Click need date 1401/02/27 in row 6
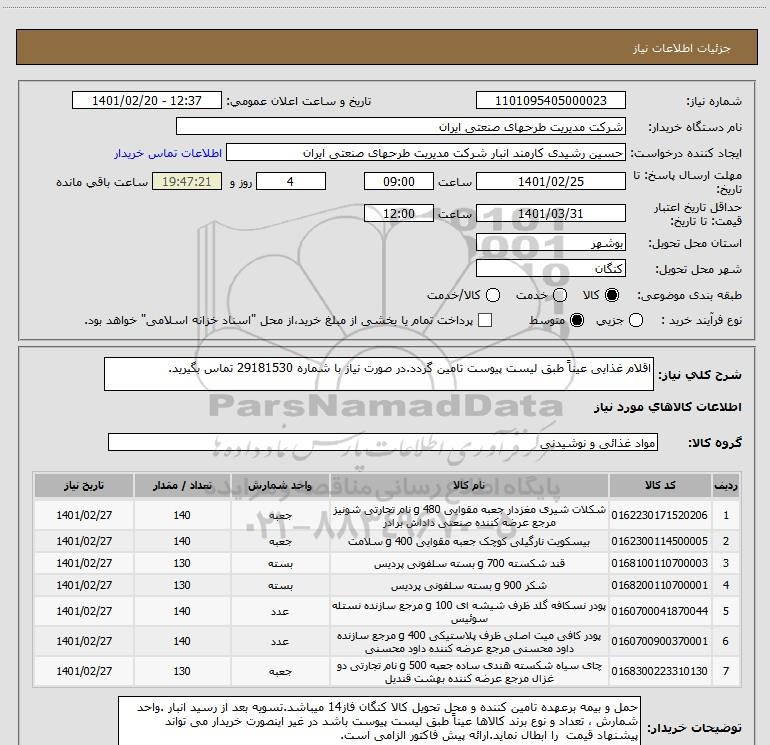Viewport: 770px width, 745px height. (84, 641)
